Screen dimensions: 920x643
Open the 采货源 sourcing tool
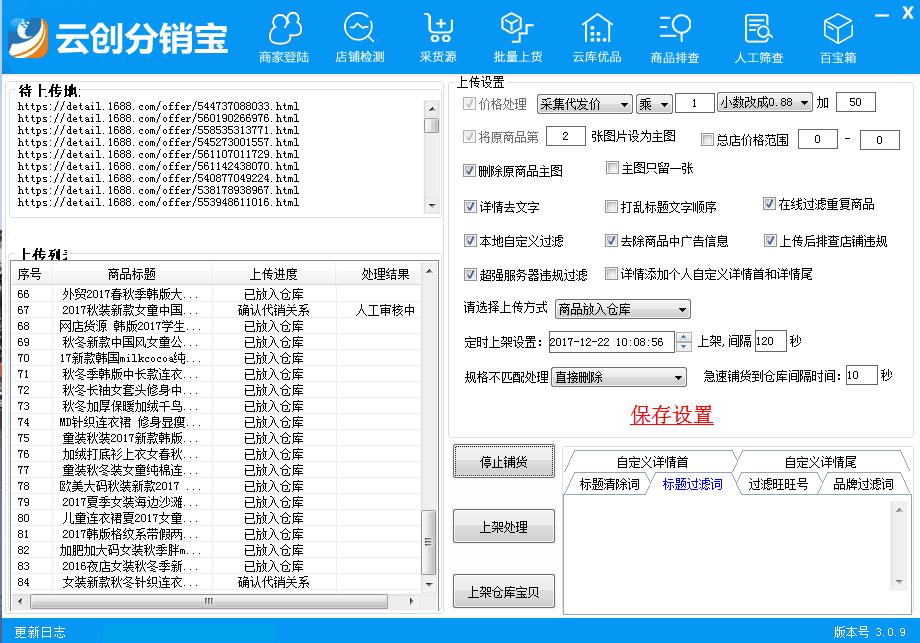click(x=437, y=36)
